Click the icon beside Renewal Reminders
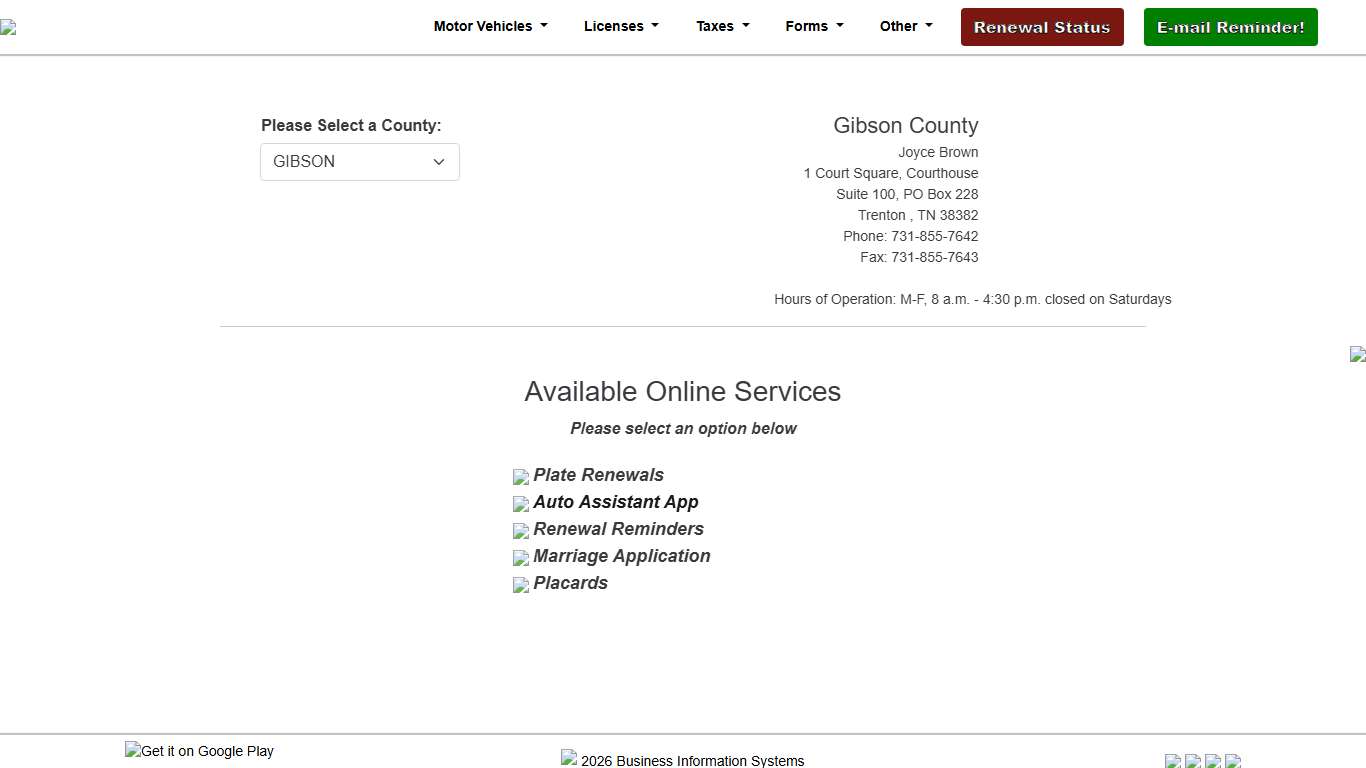This screenshot has height=768, width=1366. click(x=520, y=531)
